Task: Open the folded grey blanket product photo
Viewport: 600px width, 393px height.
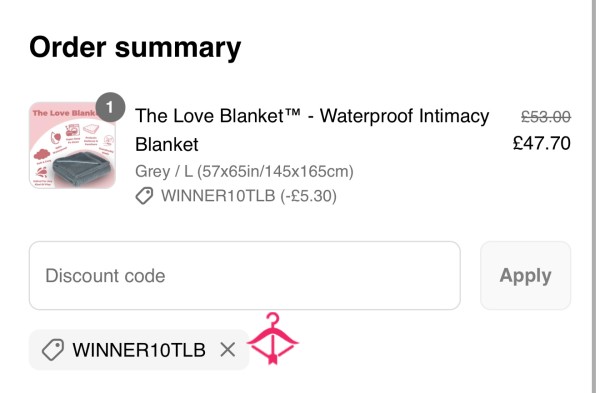Action: tap(83, 168)
